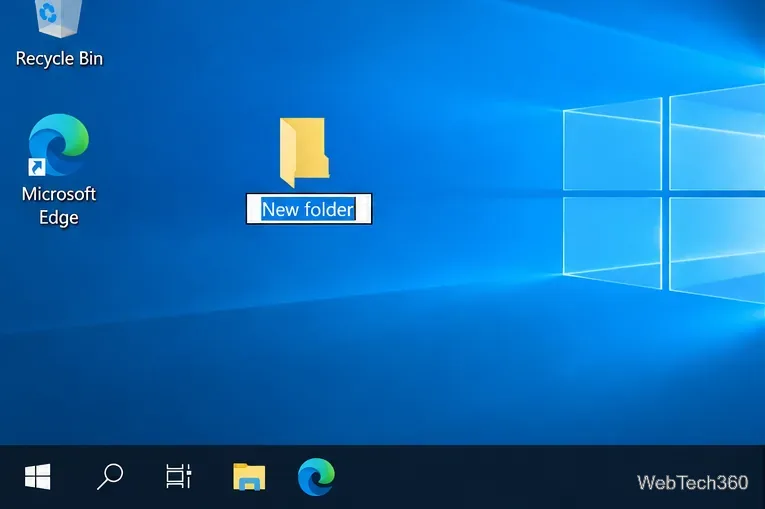Click the Microsoft Edge label text
Viewport: 765px width, 509px height.
point(59,205)
